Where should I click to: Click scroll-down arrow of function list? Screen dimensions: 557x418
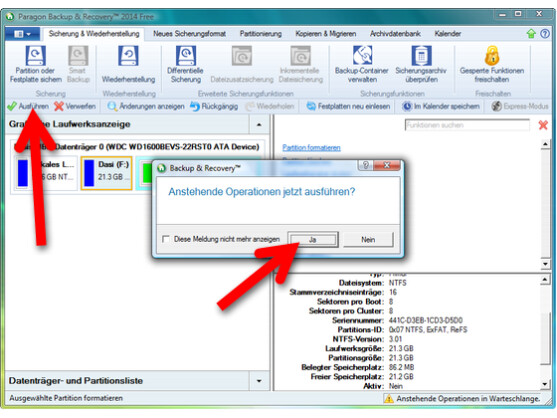click(x=545, y=264)
